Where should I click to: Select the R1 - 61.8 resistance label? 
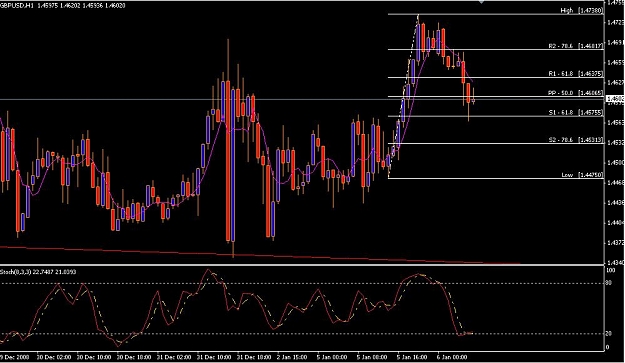pos(576,74)
